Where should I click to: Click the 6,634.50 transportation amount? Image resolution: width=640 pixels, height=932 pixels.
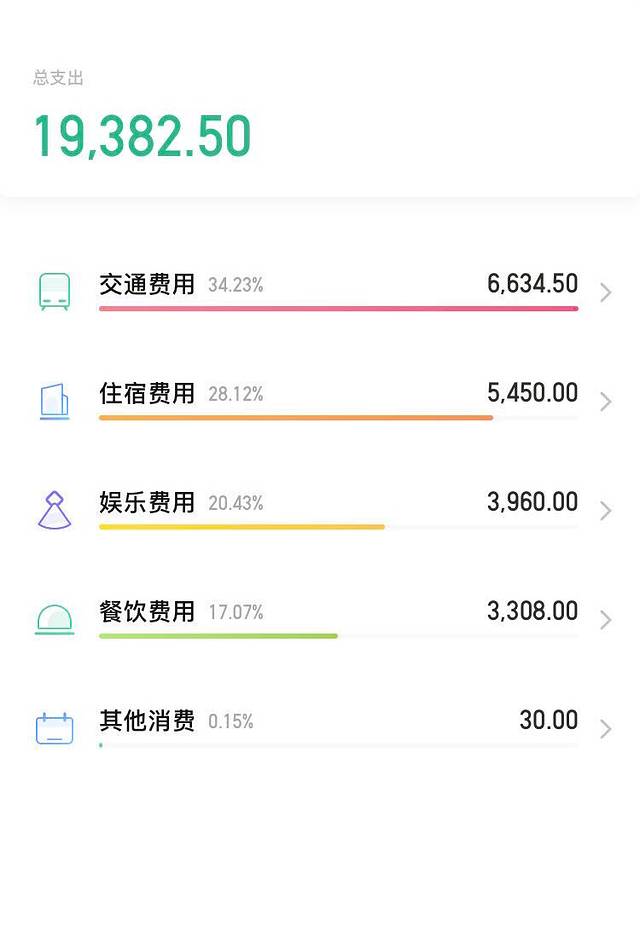(532, 284)
